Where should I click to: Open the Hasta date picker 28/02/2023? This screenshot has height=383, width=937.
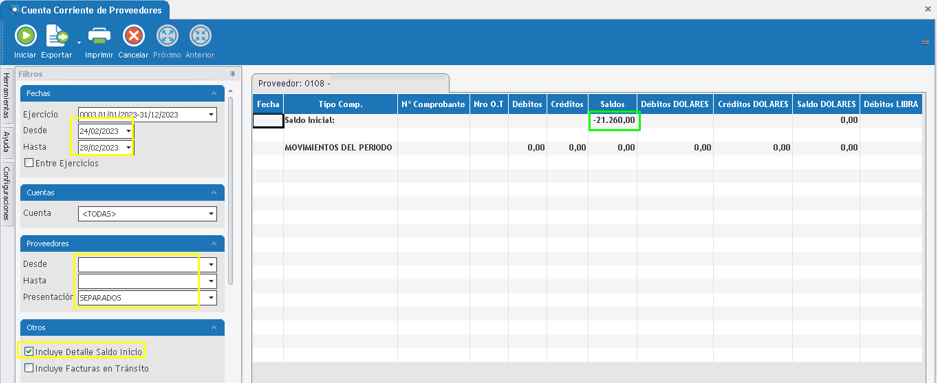(128, 148)
